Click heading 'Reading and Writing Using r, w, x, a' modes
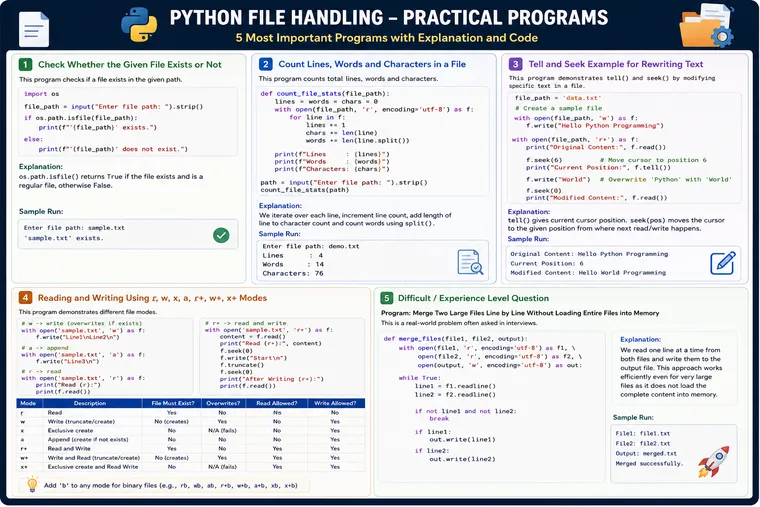760x507 pixels. tap(152, 298)
